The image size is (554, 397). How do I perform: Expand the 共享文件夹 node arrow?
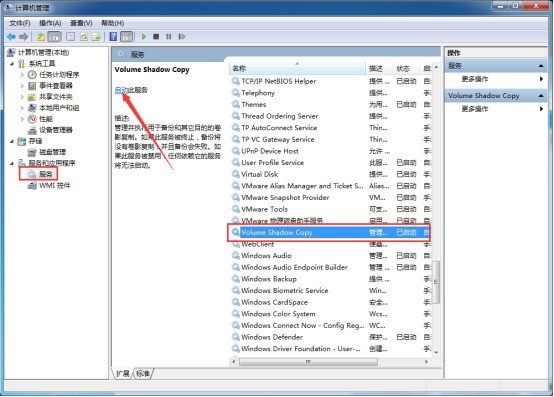(x=22, y=97)
